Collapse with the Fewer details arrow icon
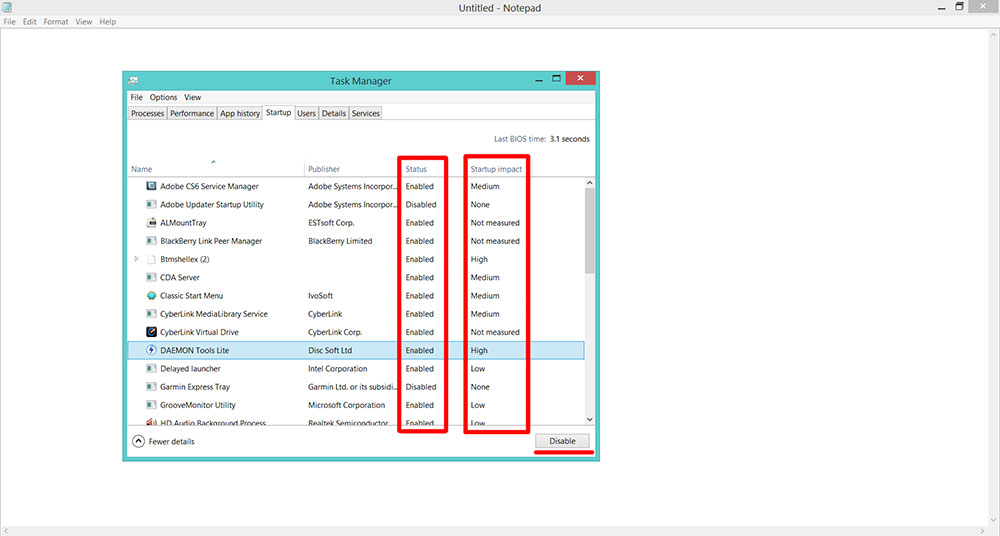 pyautogui.click(x=138, y=441)
